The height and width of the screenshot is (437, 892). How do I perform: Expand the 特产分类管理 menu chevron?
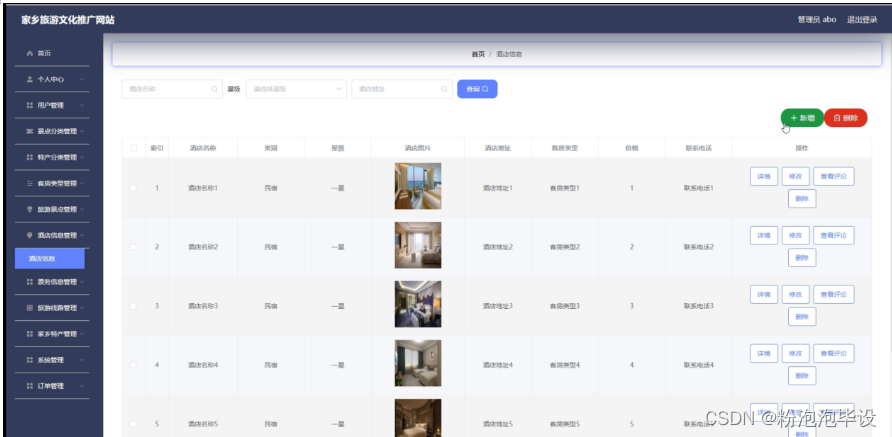click(x=82, y=157)
